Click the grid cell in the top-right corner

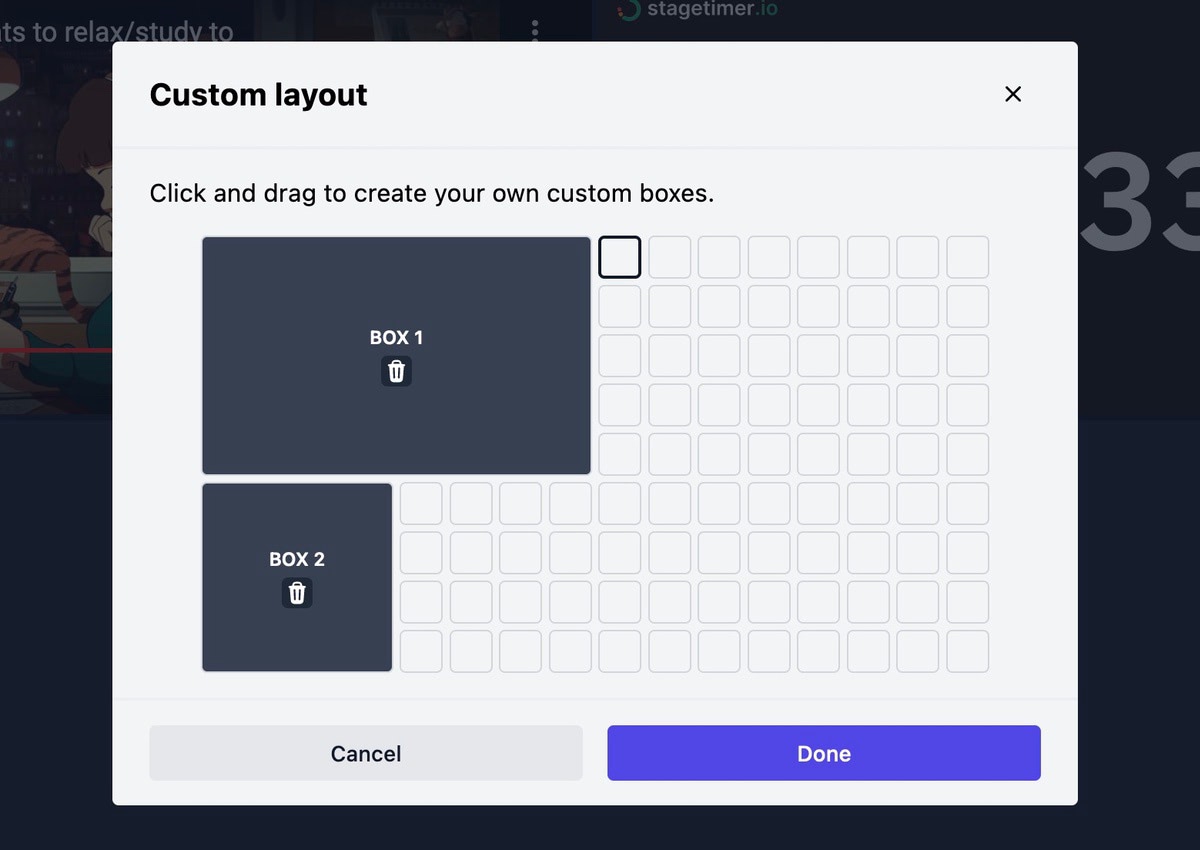[967, 256]
